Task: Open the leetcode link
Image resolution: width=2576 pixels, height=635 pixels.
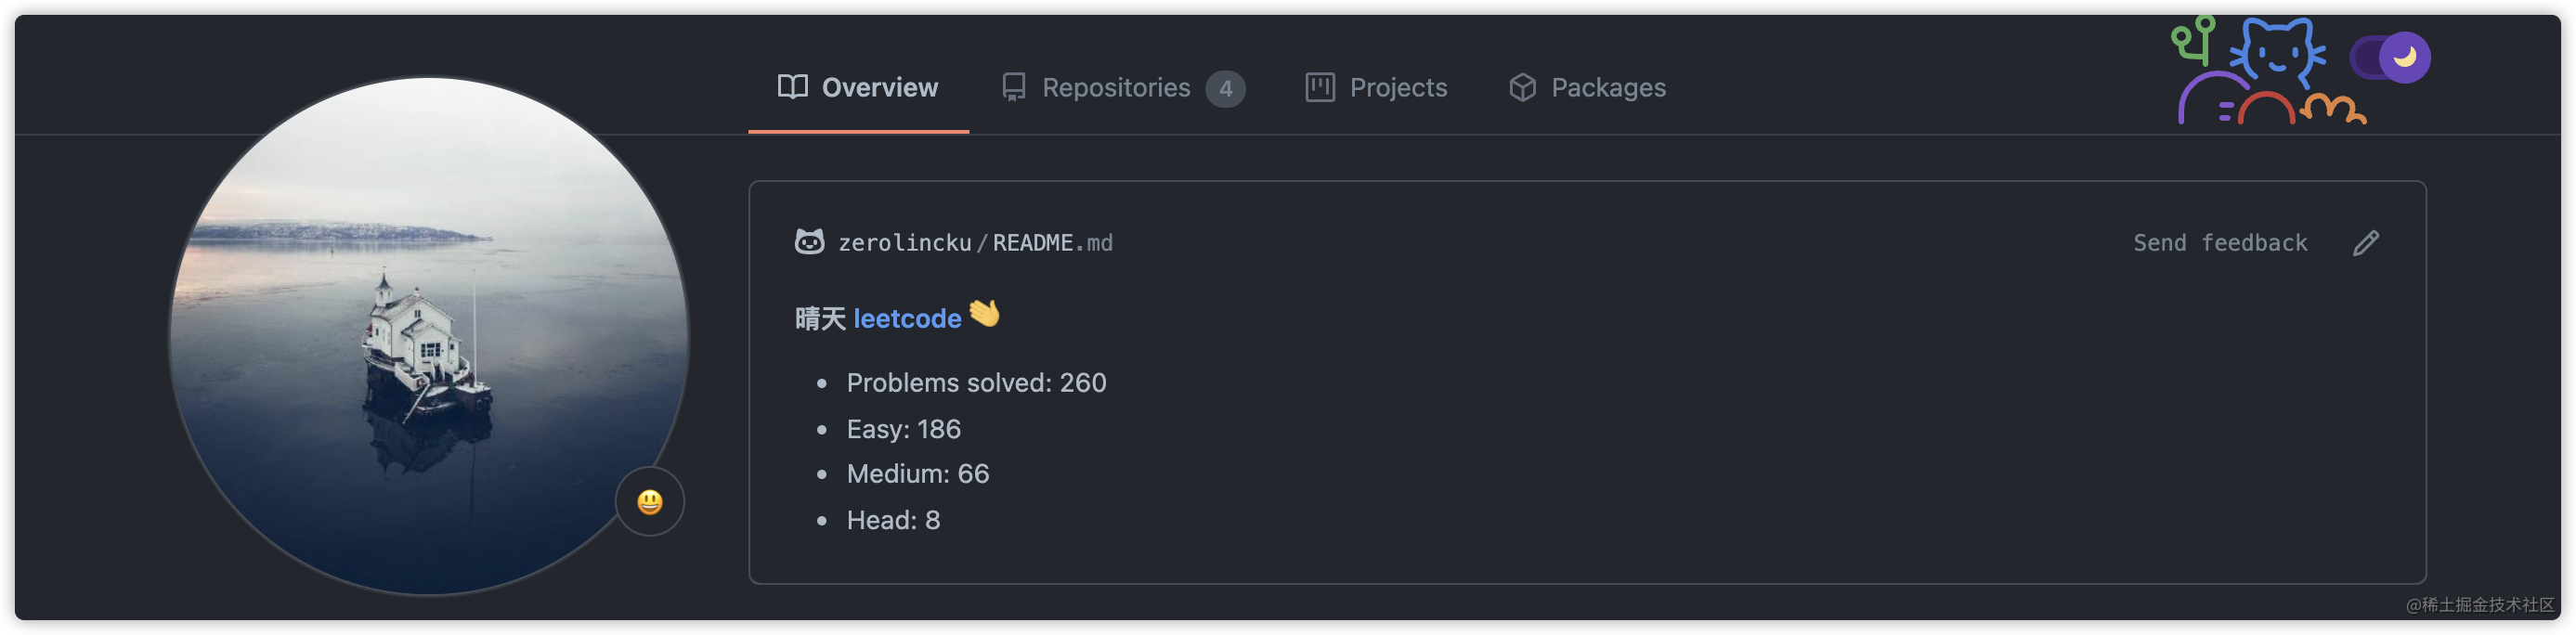Action: click(x=907, y=319)
